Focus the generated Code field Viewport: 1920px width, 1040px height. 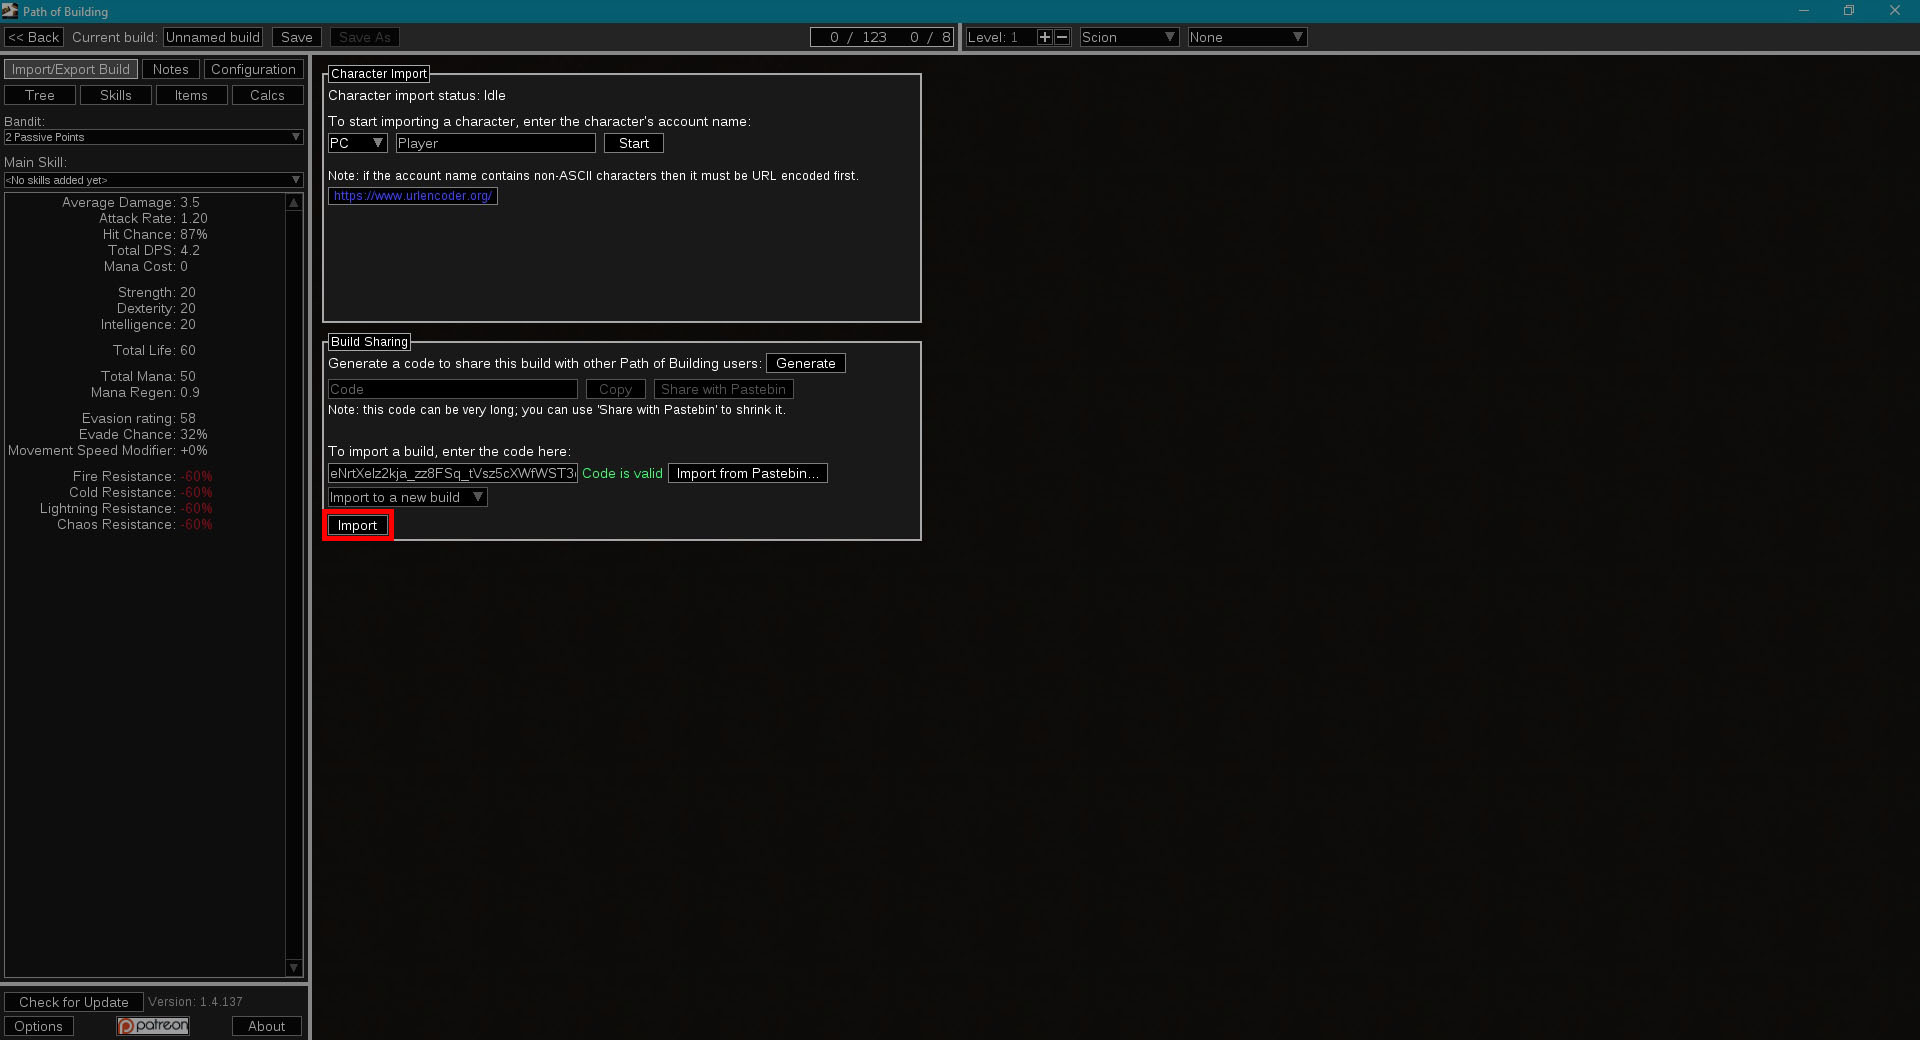click(x=453, y=389)
